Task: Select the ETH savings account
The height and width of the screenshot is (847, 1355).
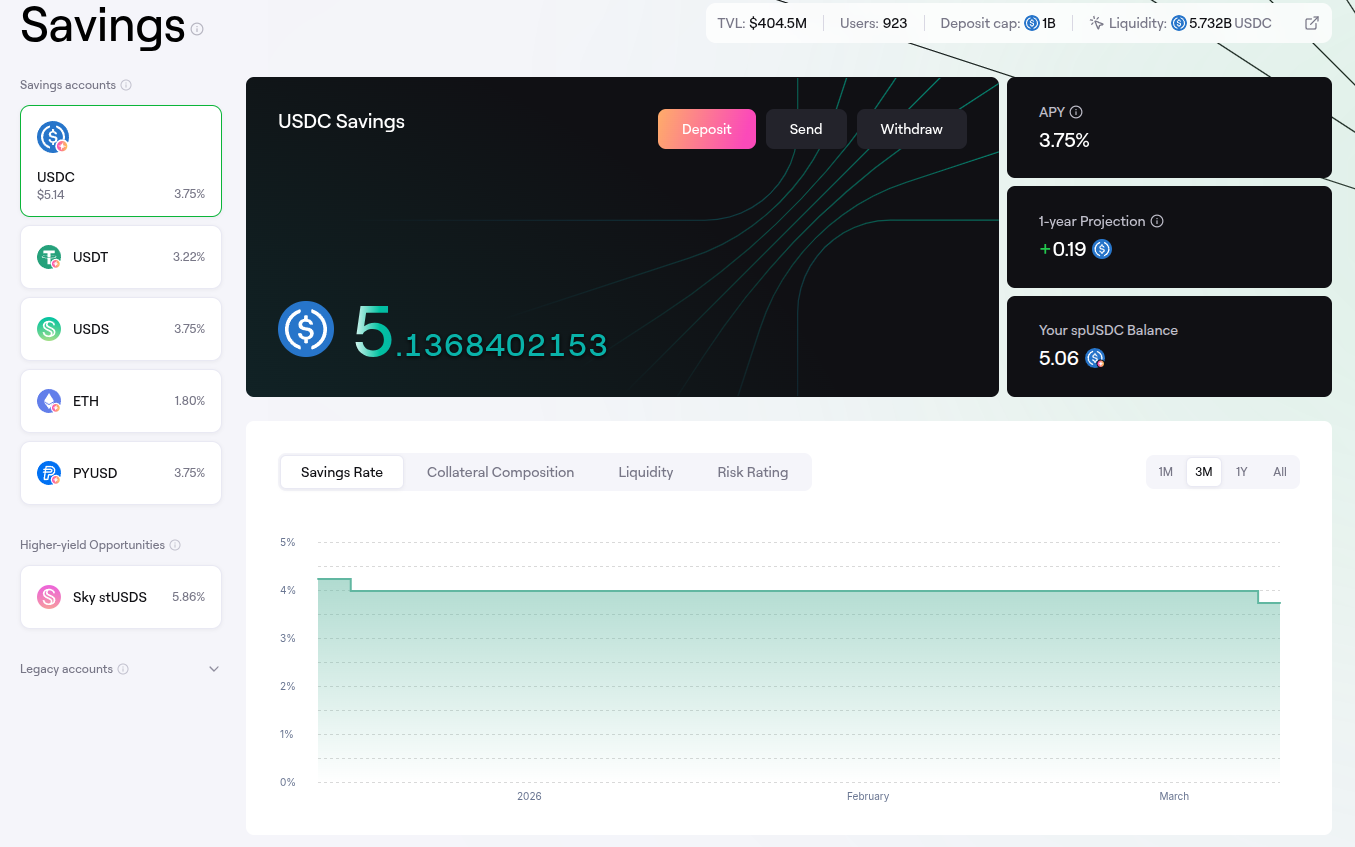Action: pyautogui.click(x=121, y=401)
